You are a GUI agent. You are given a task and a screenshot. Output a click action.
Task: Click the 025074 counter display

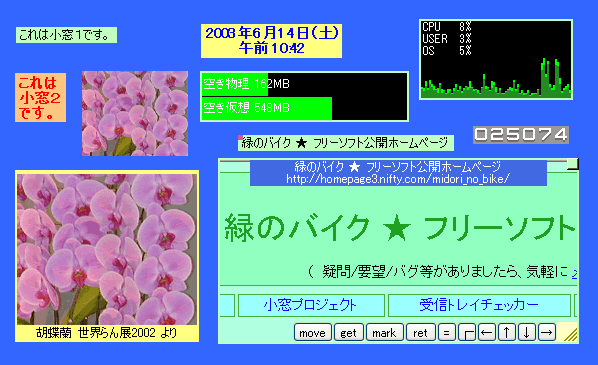(521, 135)
